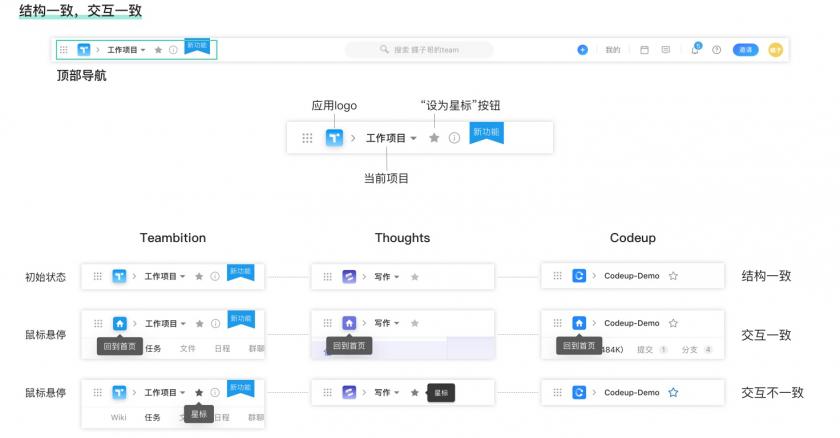This screenshot has height=438, width=840.
Task: Open the app grid in the Codeup 交互一致 row
Action: pyautogui.click(x=558, y=323)
